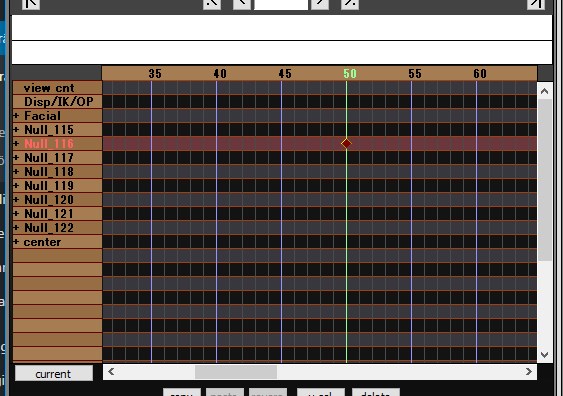Click the horizontal timeline scrollbar thumb
Viewport: 563px width, 396px height.
click(236, 372)
